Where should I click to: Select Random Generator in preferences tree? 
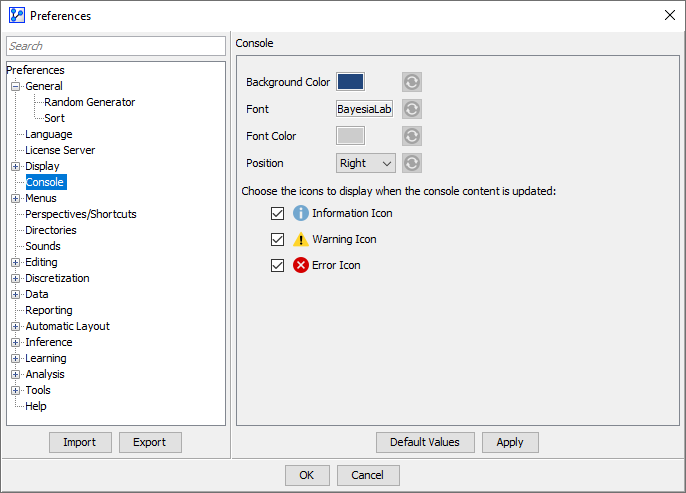click(89, 102)
